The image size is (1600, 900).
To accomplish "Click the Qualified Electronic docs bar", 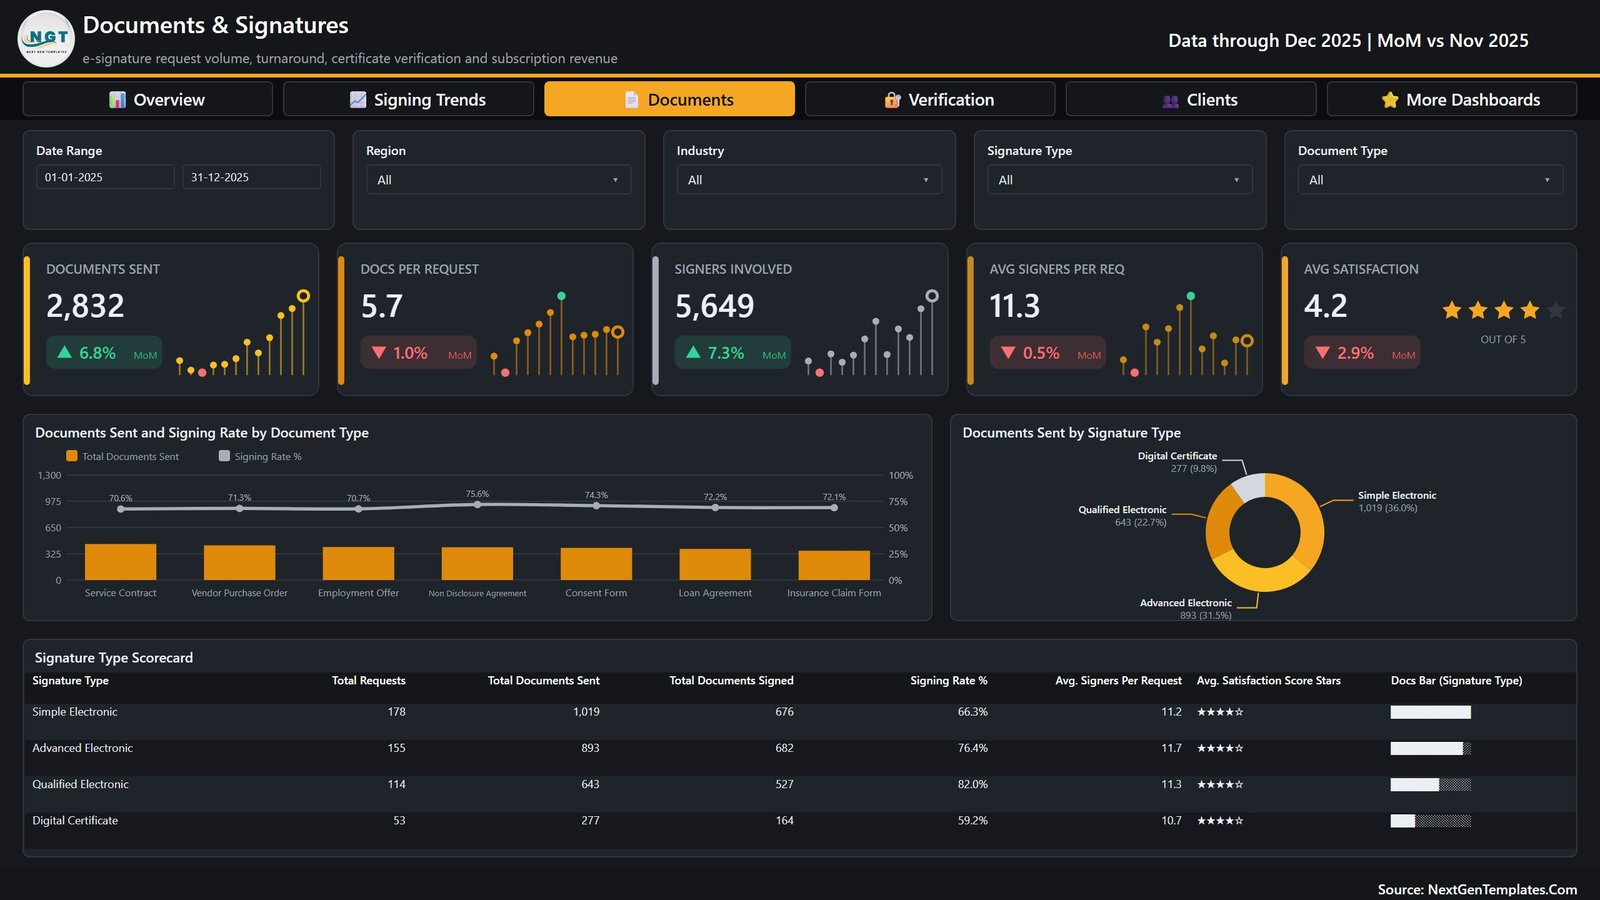I will coord(1431,785).
